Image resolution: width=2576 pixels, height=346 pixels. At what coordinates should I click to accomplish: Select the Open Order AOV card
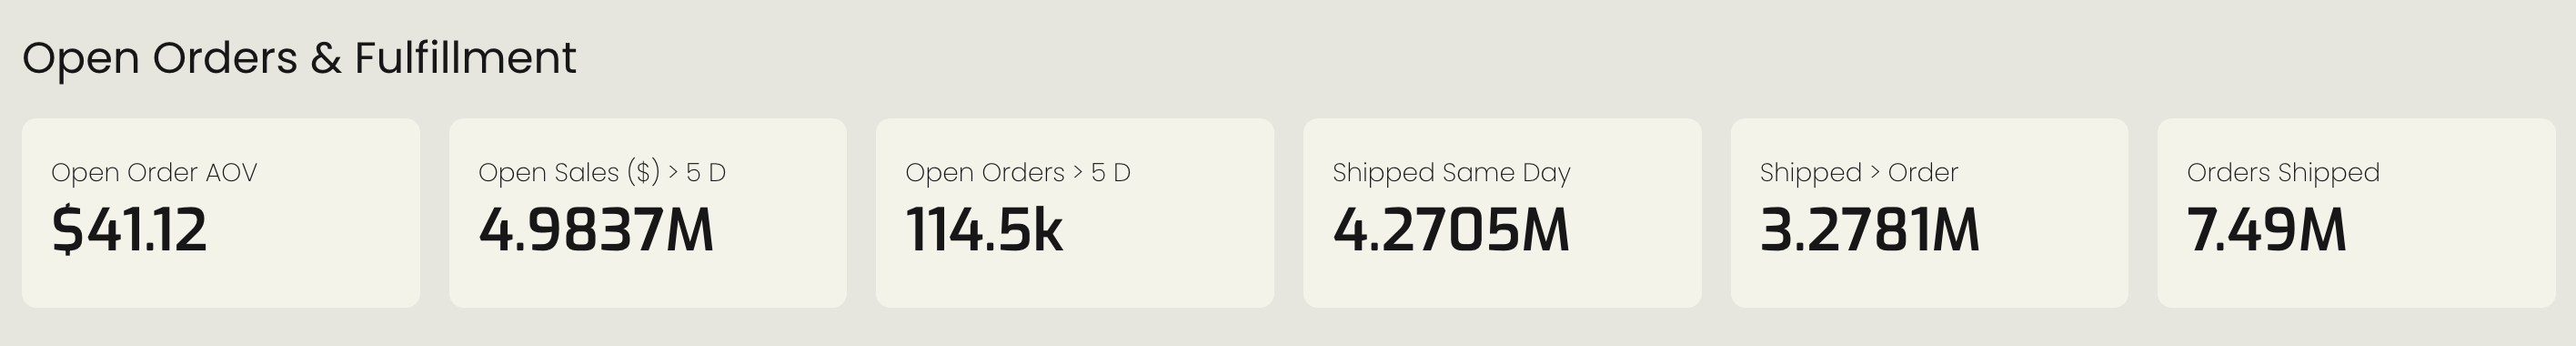[221, 213]
